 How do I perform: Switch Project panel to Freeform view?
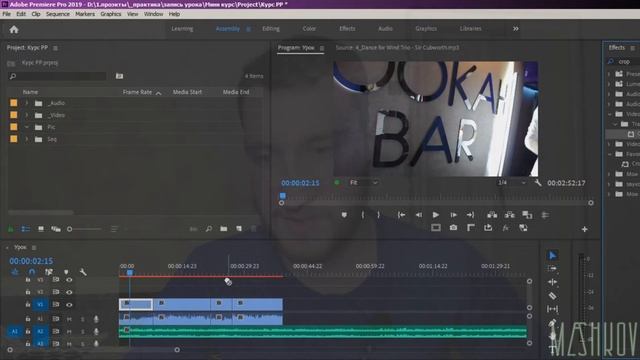coord(56,229)
